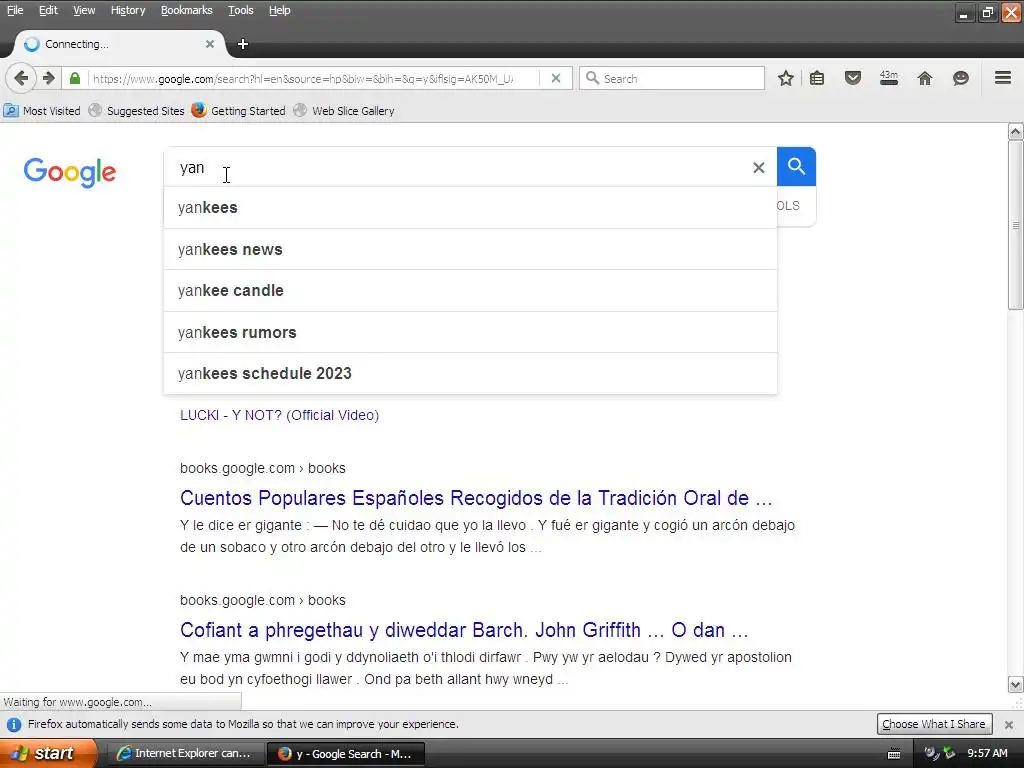Viewport: 1024px width, 768px height.
Task: Bookmark this page with the star icon
Action: click(786, 78)
